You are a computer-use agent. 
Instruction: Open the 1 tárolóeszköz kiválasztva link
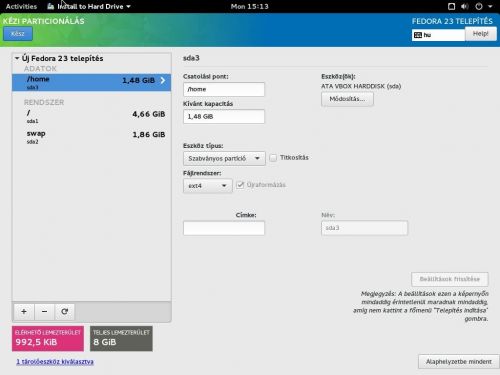pos(55,362)
